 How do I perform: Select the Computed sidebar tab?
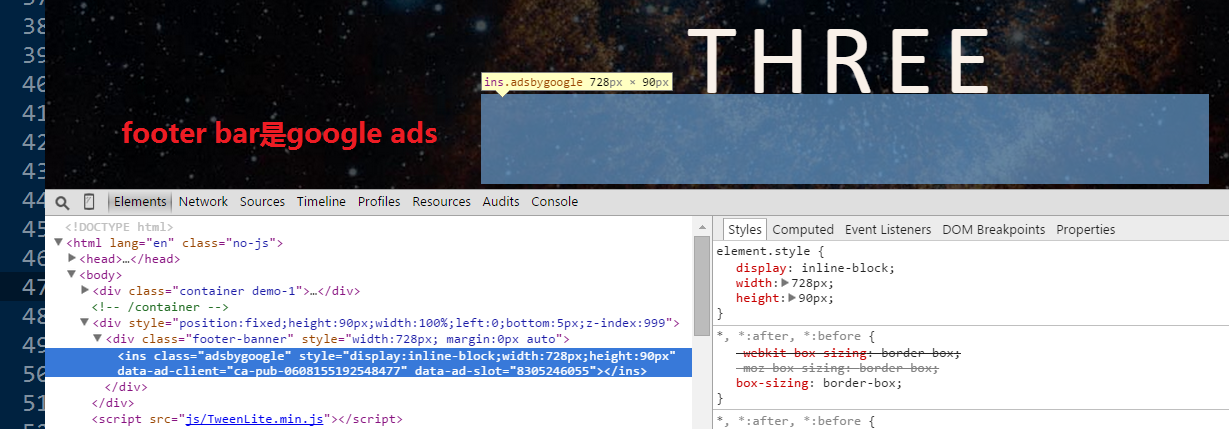tap(803, 230)
